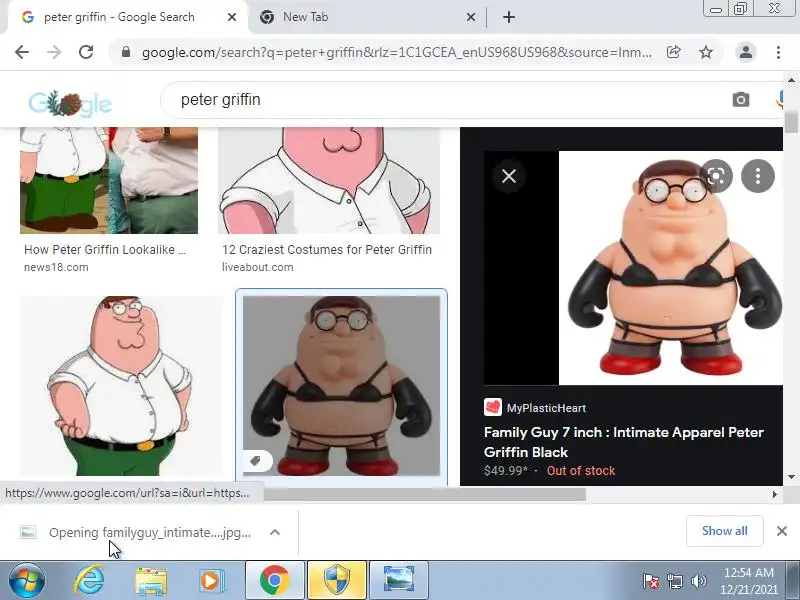Open Family Guy 7 inch Intimate Apparel title
The image size is (800, 600).
click(x=623, y=442)
